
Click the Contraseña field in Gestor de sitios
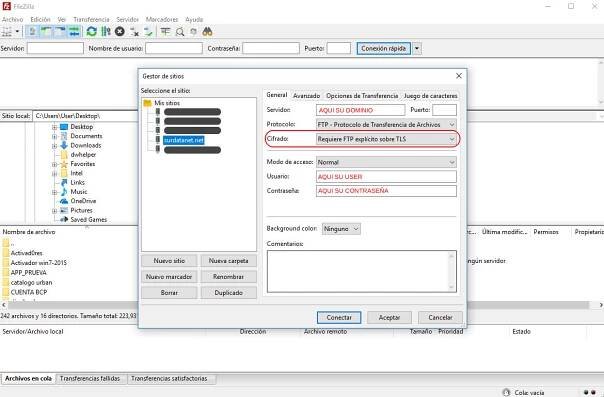386,191
